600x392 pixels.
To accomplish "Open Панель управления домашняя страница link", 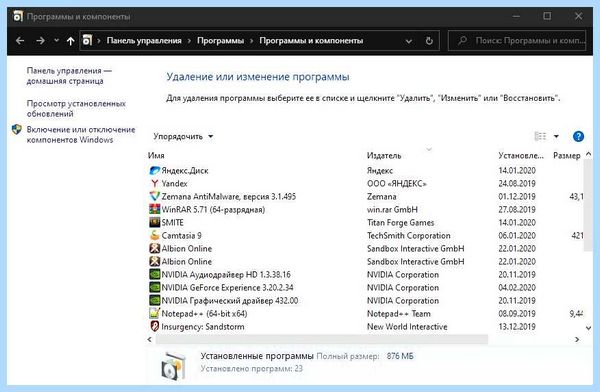I will click(69, 76).
